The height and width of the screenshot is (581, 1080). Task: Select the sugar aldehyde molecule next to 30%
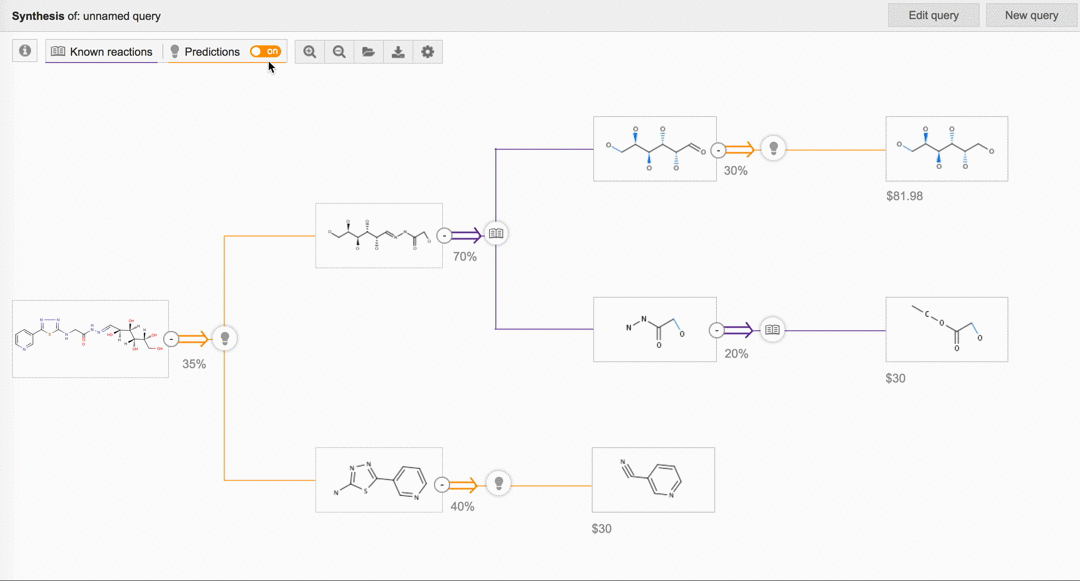click(x=655, y=149)
